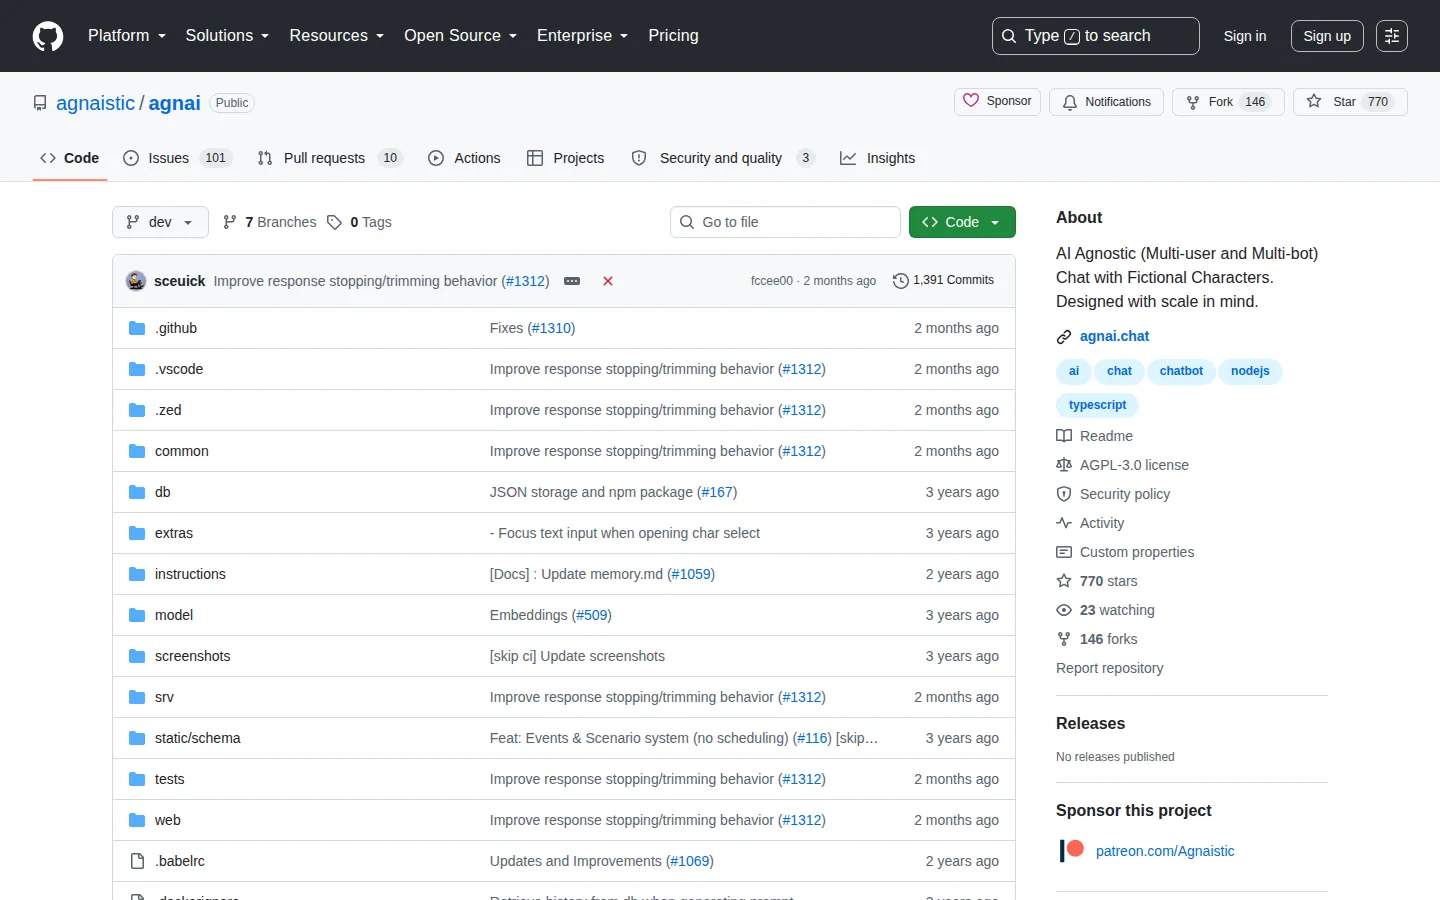Open the Report repository link
Screen dimensions: 1440x900
[x=1110, y=668]
